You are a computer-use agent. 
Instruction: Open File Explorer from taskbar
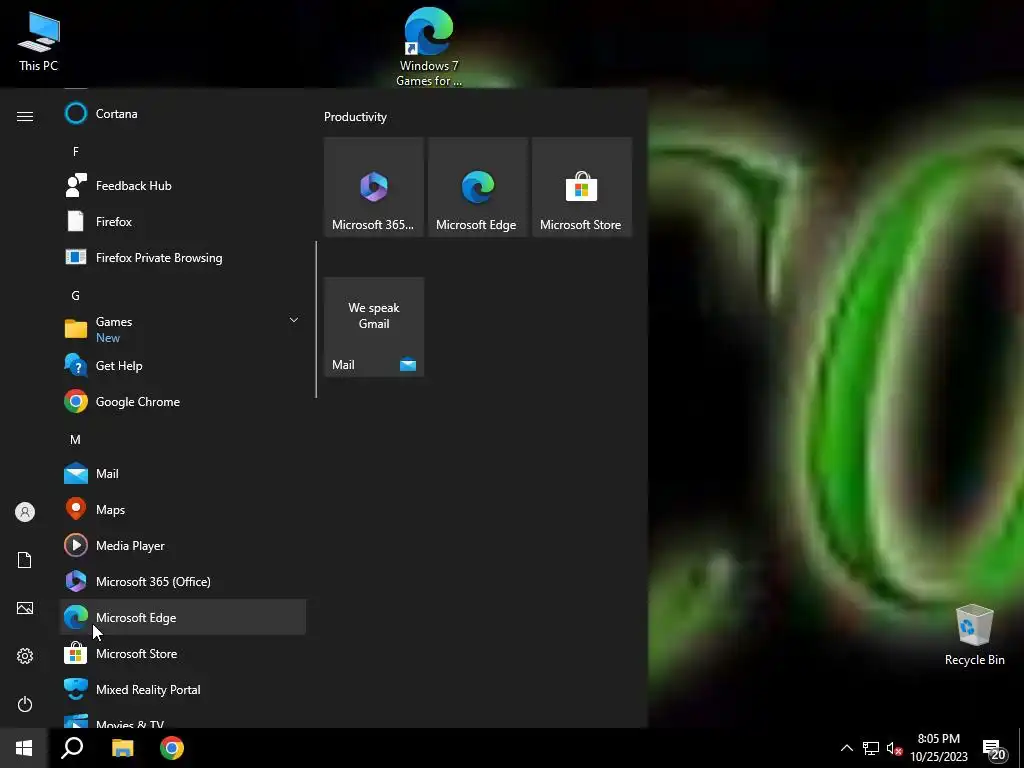pyautogui.click(x=122, y=748)
